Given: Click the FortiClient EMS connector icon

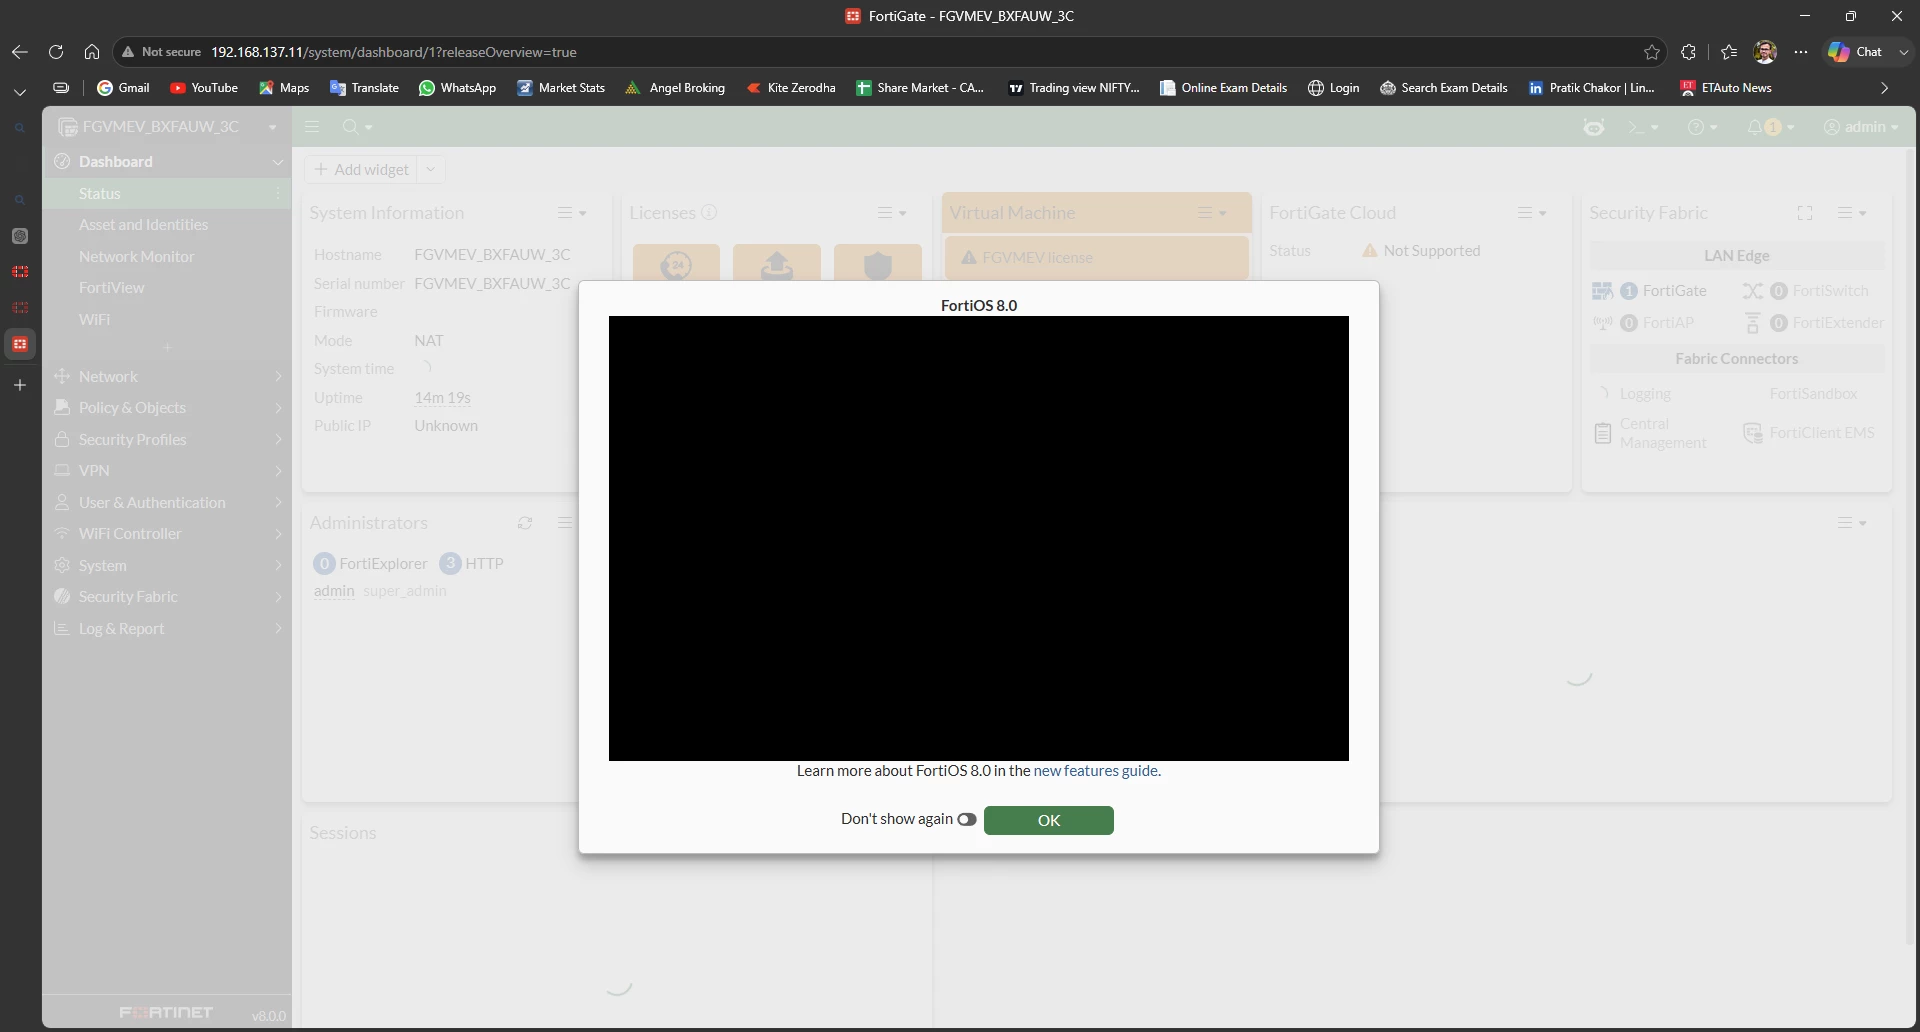Looking at the screenshot, I should pos(1752,433).
